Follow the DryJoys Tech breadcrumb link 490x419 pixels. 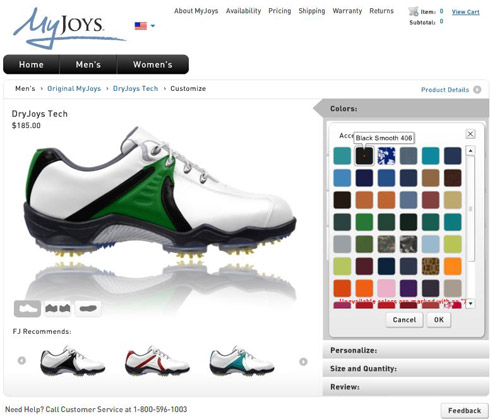tap(135, 89)
